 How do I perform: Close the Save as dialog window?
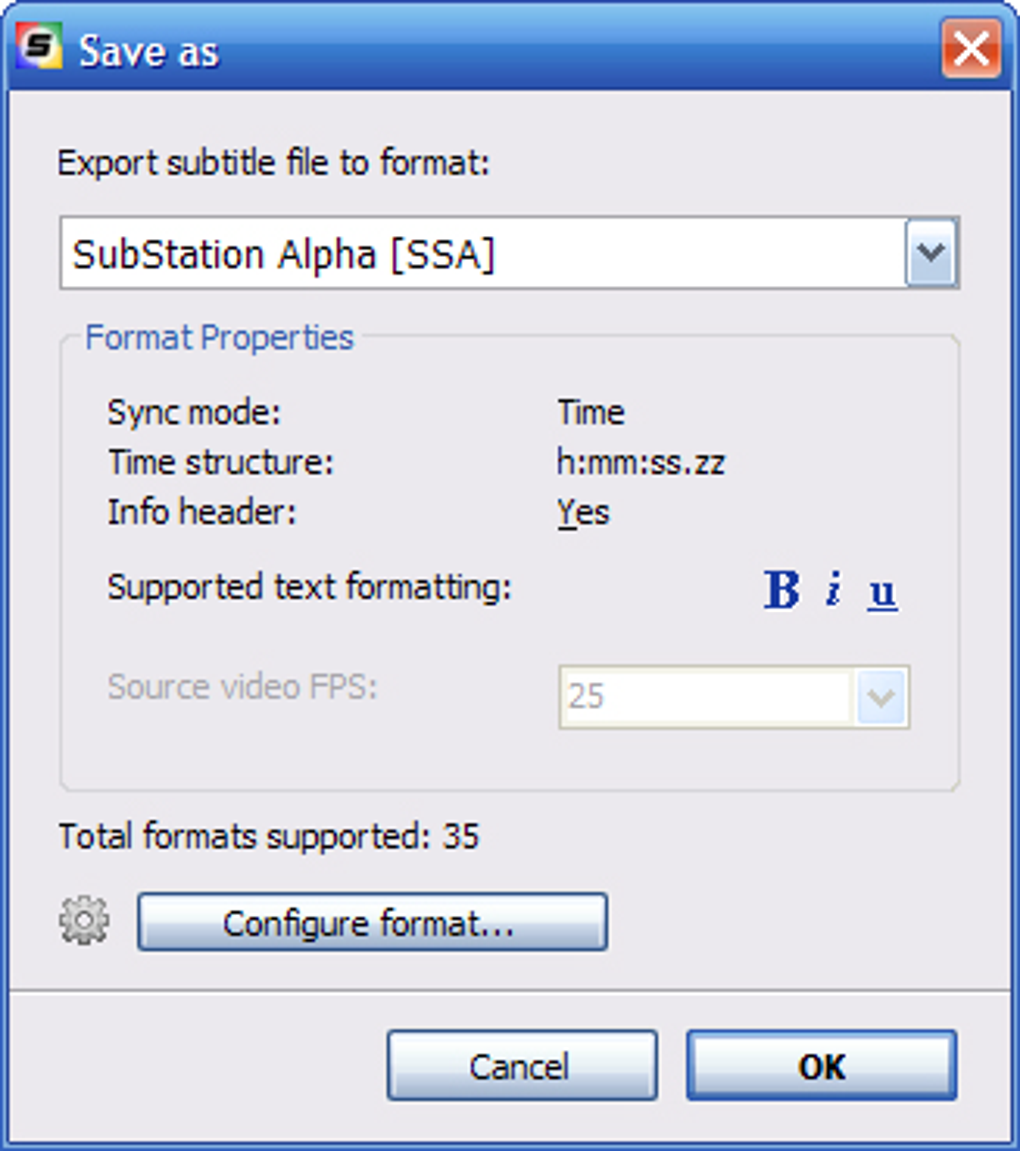[969, 49]
